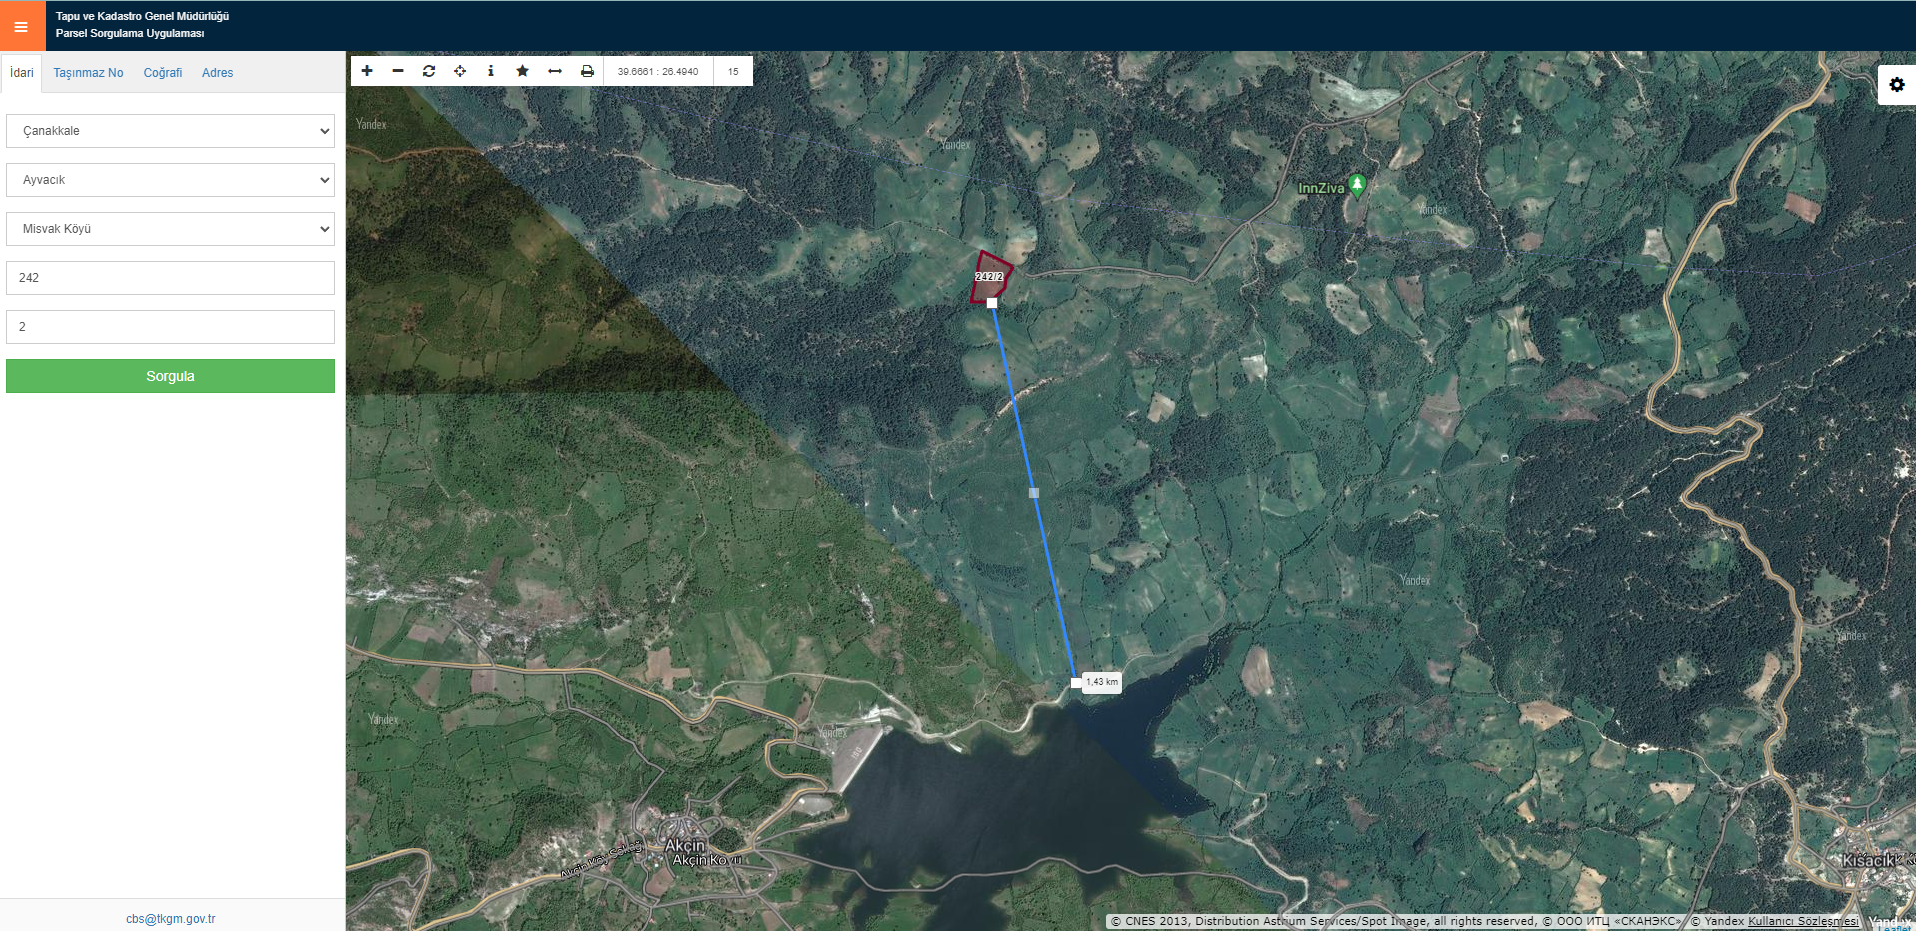Expand the Ayvacık district dropdown

(170, 180)
